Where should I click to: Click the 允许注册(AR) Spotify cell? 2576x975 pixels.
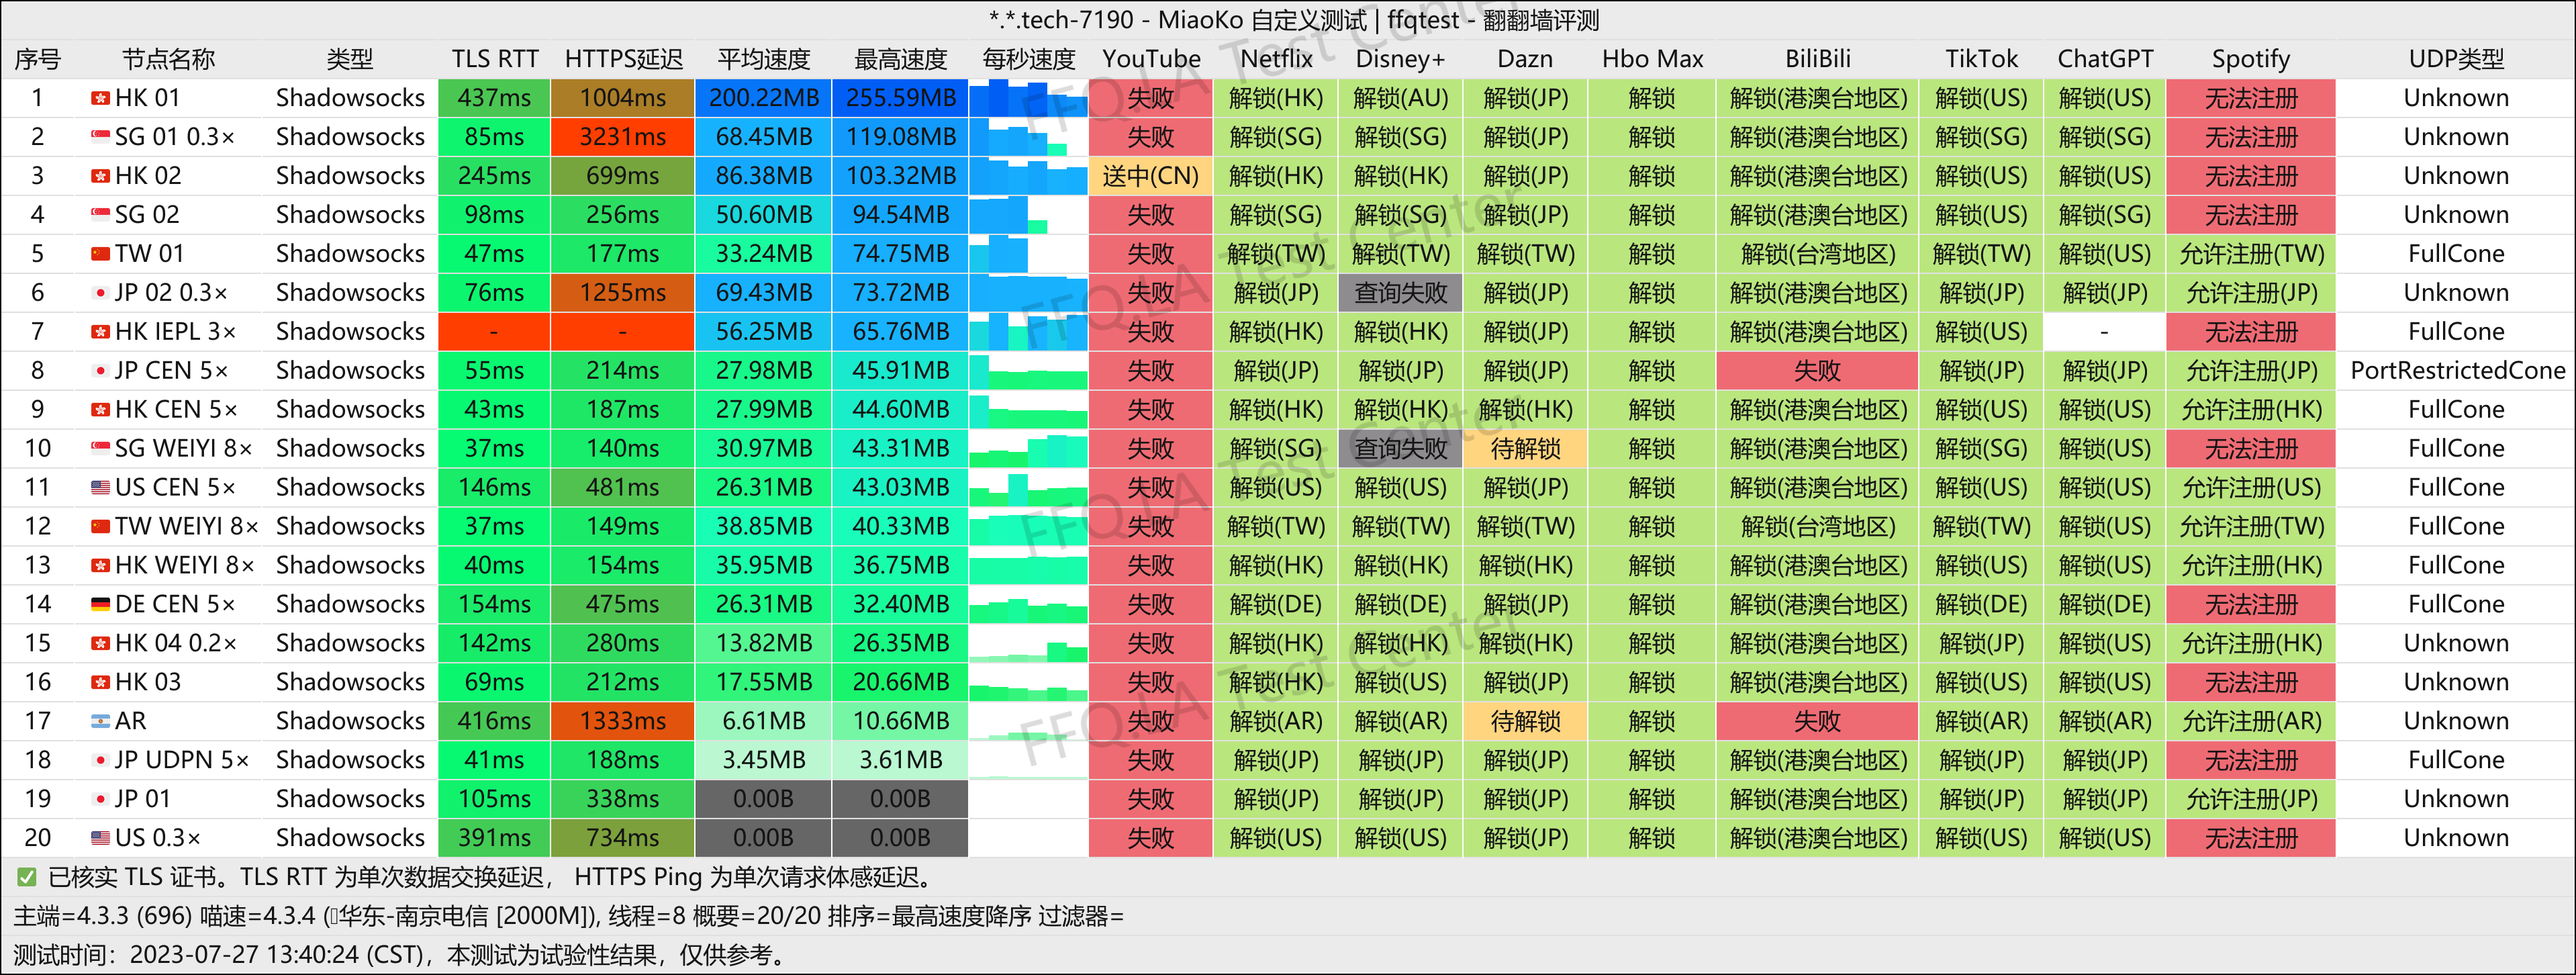(x=2250, y=722)
